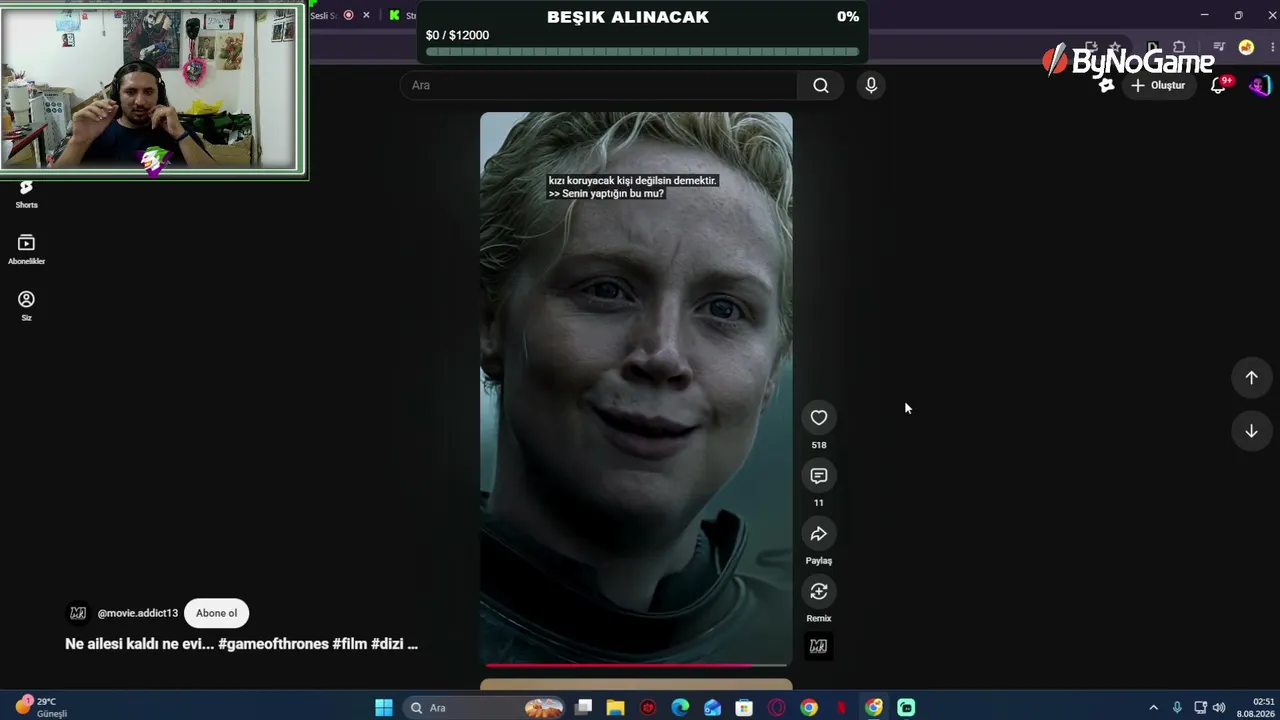Click the #film hashtag
This screenshot has width=1280, height=720.
[x=350, y=644]
